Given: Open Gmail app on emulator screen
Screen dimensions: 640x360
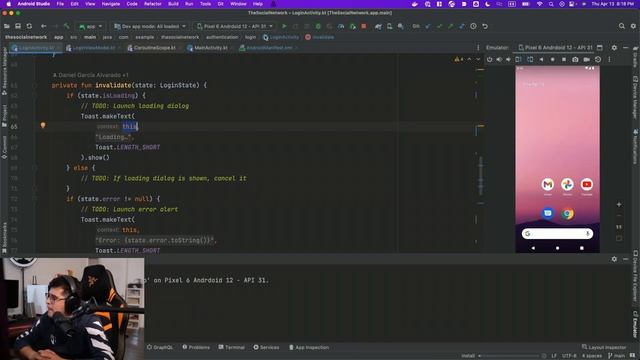Looking at the screenshot, I should tap(548, 184).
